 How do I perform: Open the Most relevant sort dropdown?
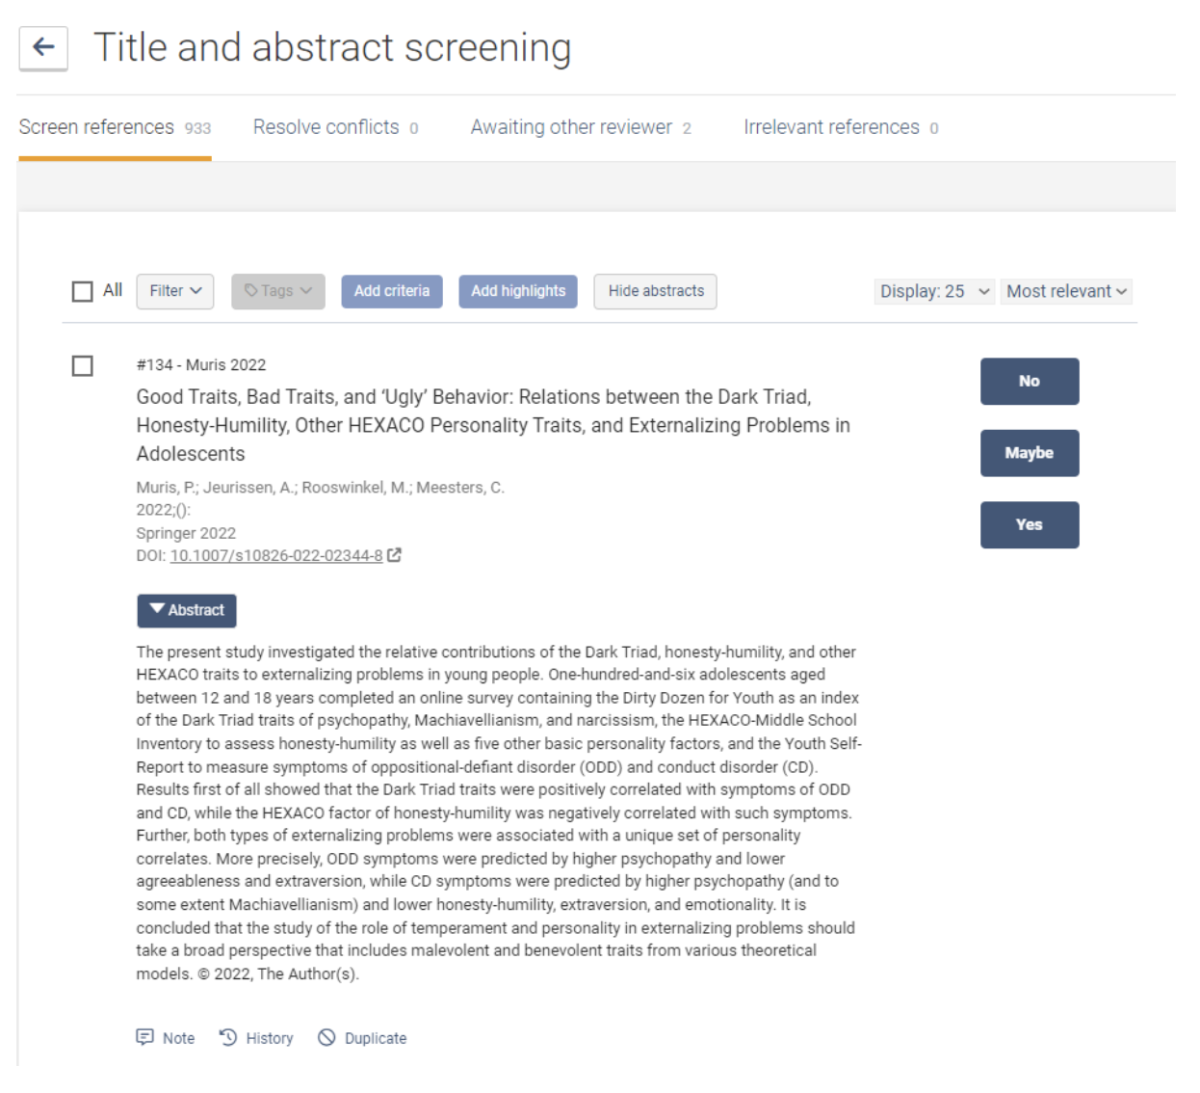pyautogui.click(x=1066, y=291)
